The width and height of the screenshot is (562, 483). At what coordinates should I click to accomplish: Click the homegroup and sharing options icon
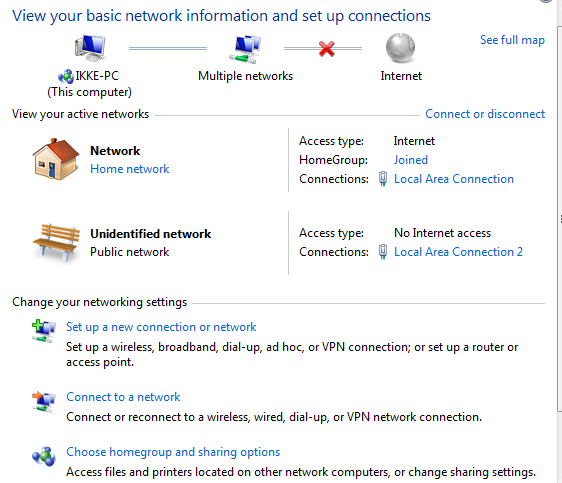pyautogui.click(x=43, y=456)
